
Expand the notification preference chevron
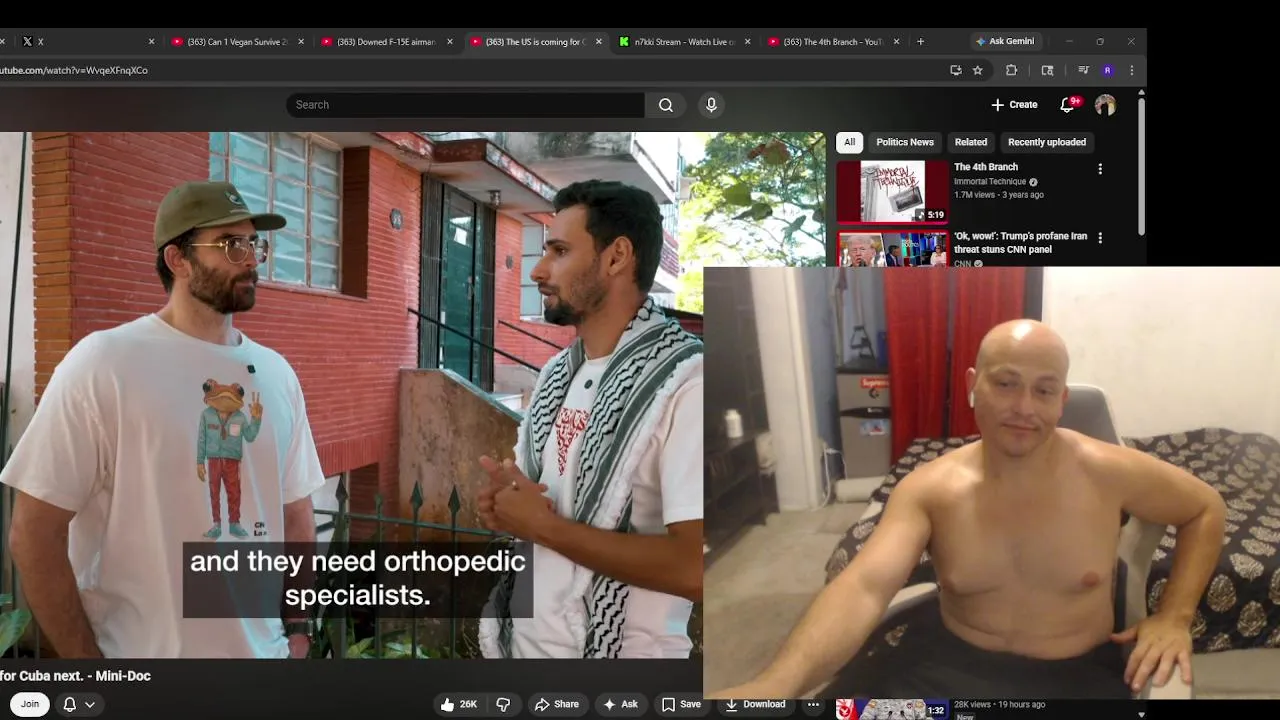tap(89, 704)
